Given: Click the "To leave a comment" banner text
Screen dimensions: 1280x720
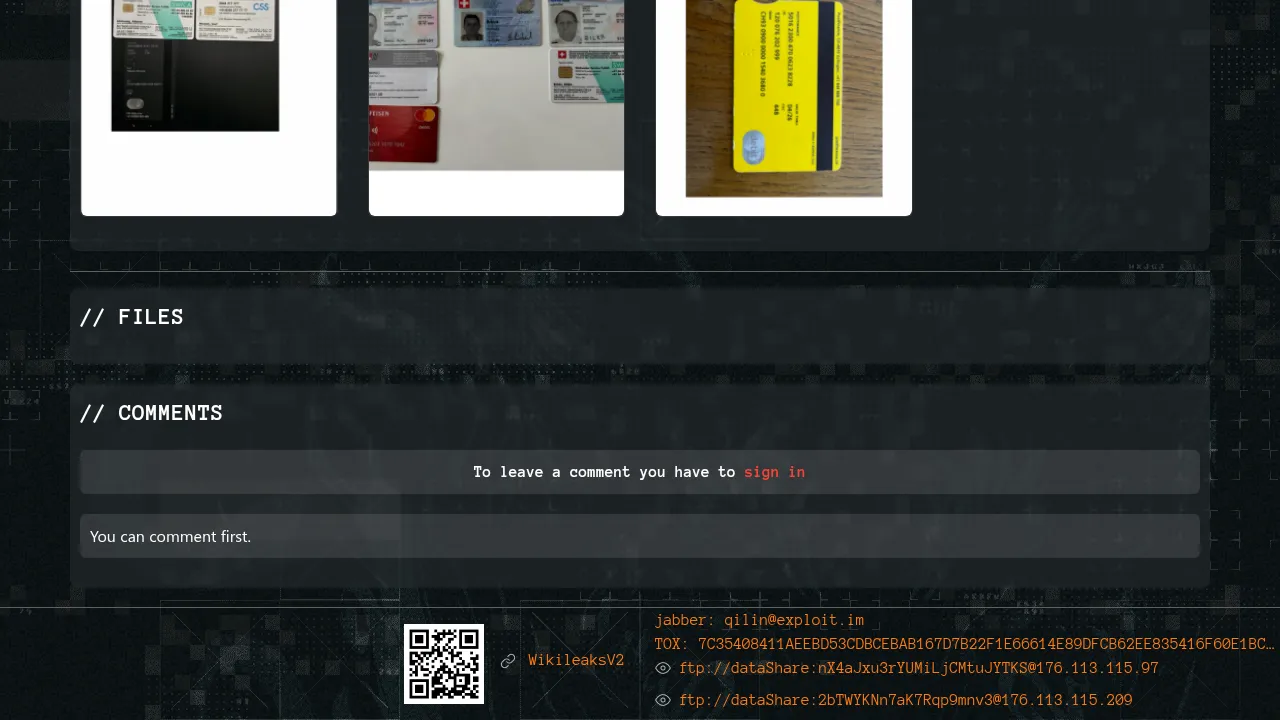Looking at the screenshot, I should tap(604, 472).
